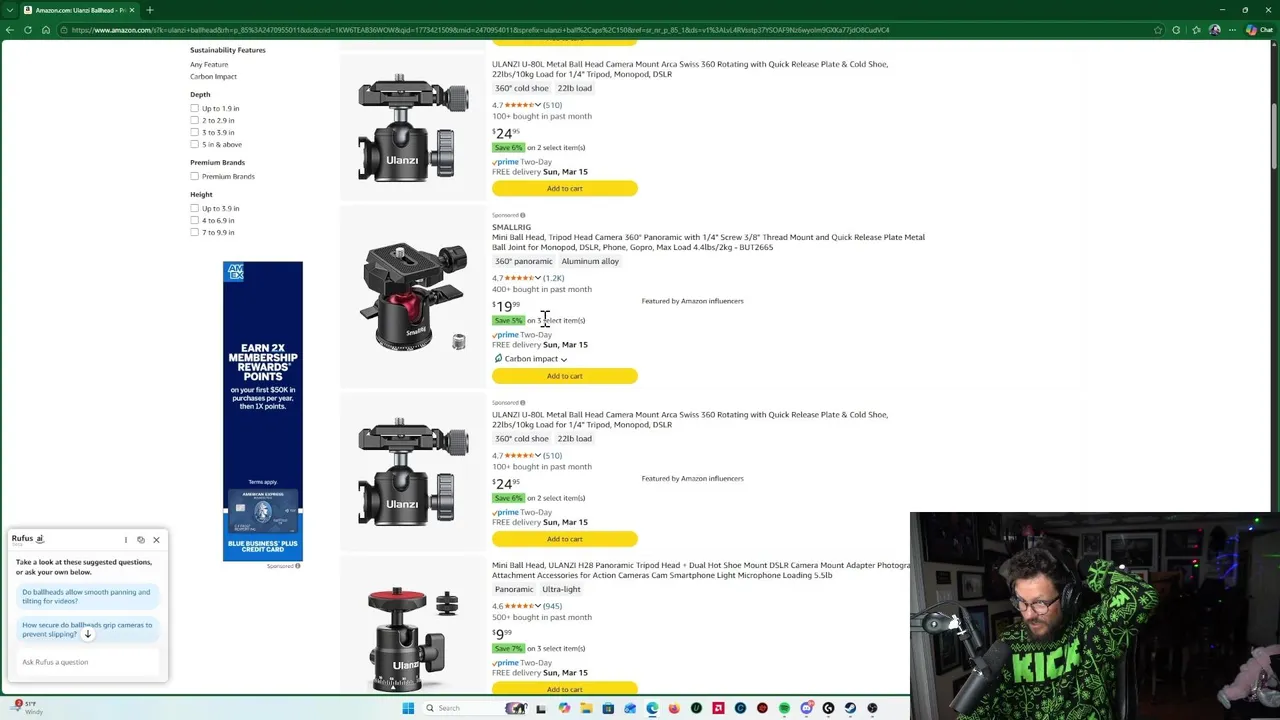This screenshot has height=720, width=1280.
Task: Open Spotify from the taskbar
Action: tap(784, 708)
